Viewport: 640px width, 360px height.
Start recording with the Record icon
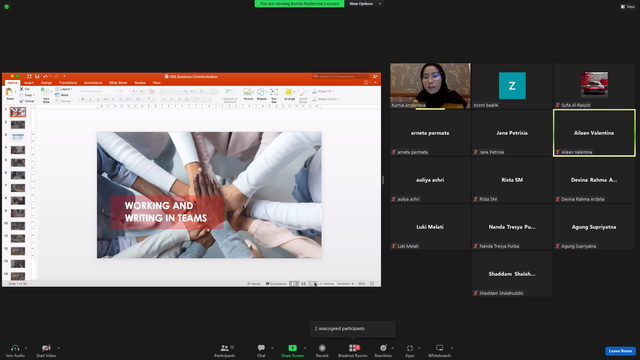[x=322, y=348]
